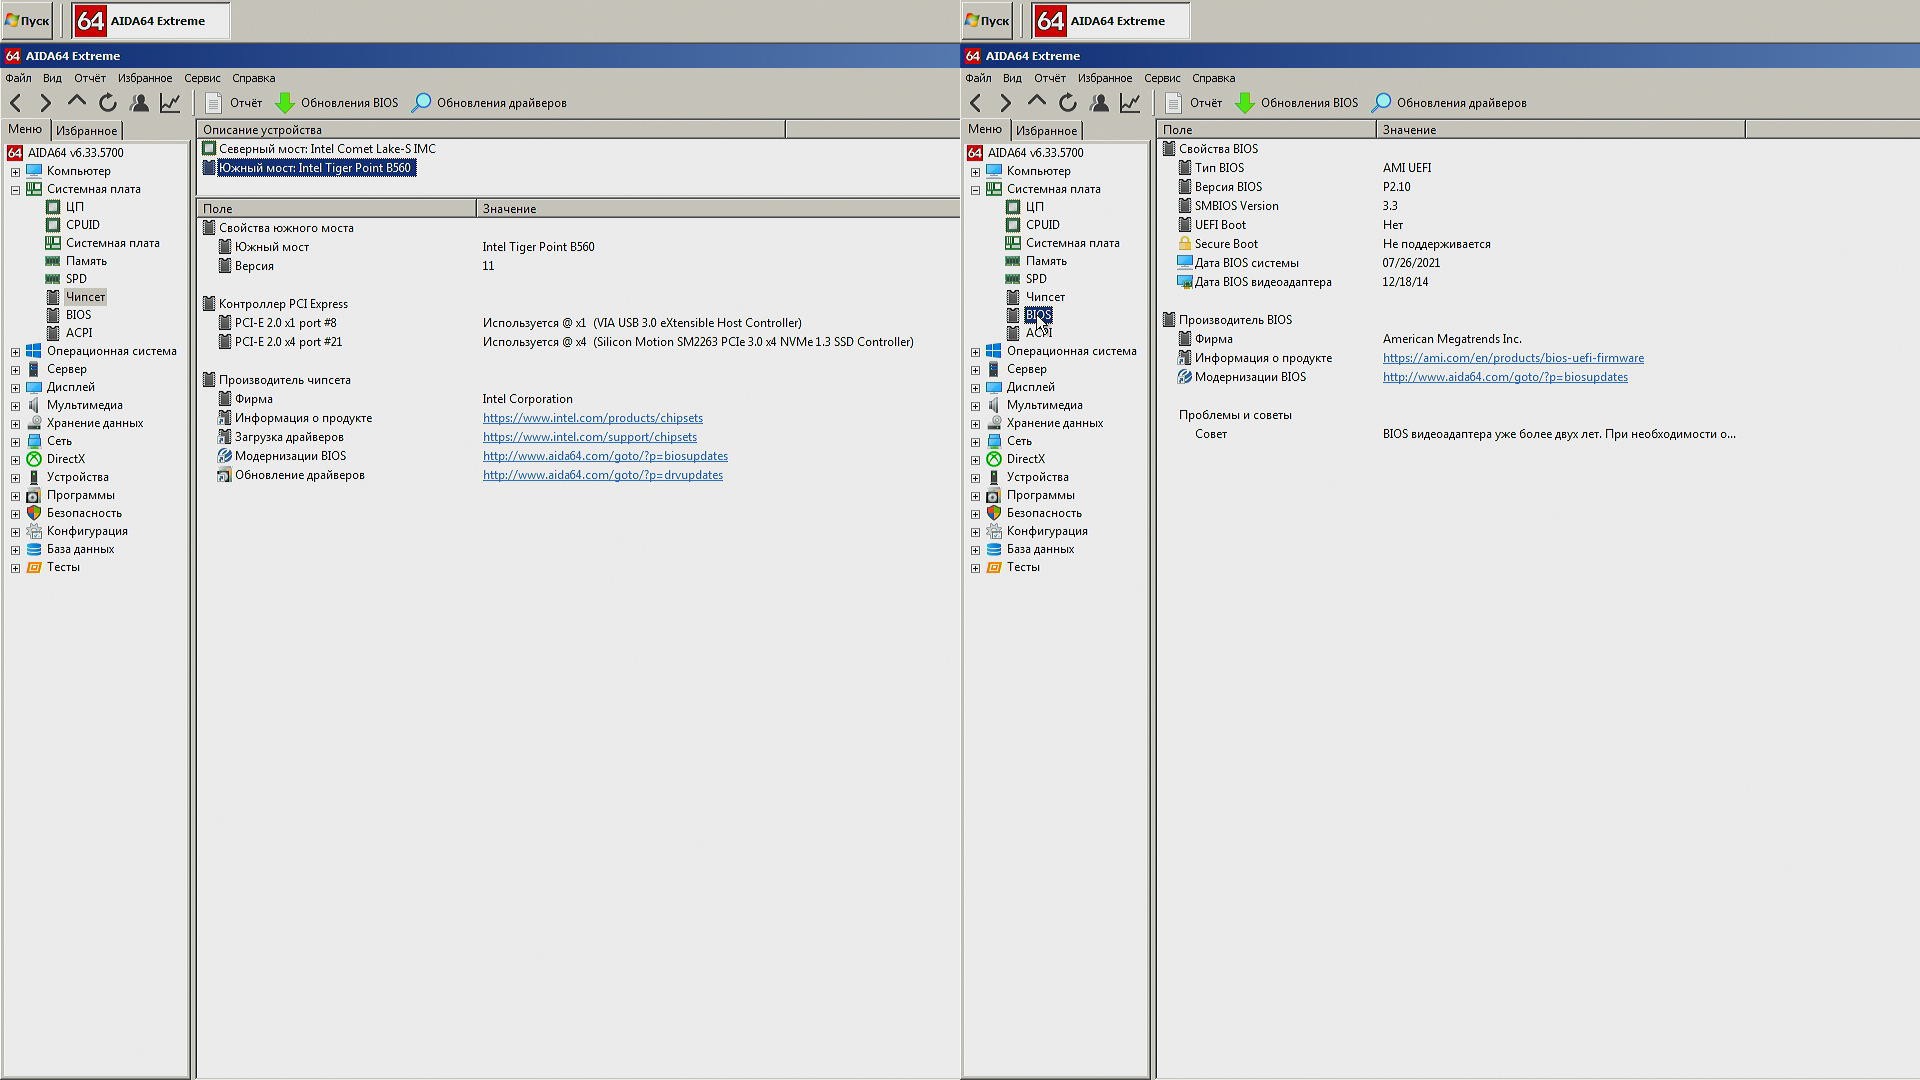This screenshot has width=1920, height=1080.
Task: Collapse Системная плата node in right window tree
Action: (x=975, y=190)
